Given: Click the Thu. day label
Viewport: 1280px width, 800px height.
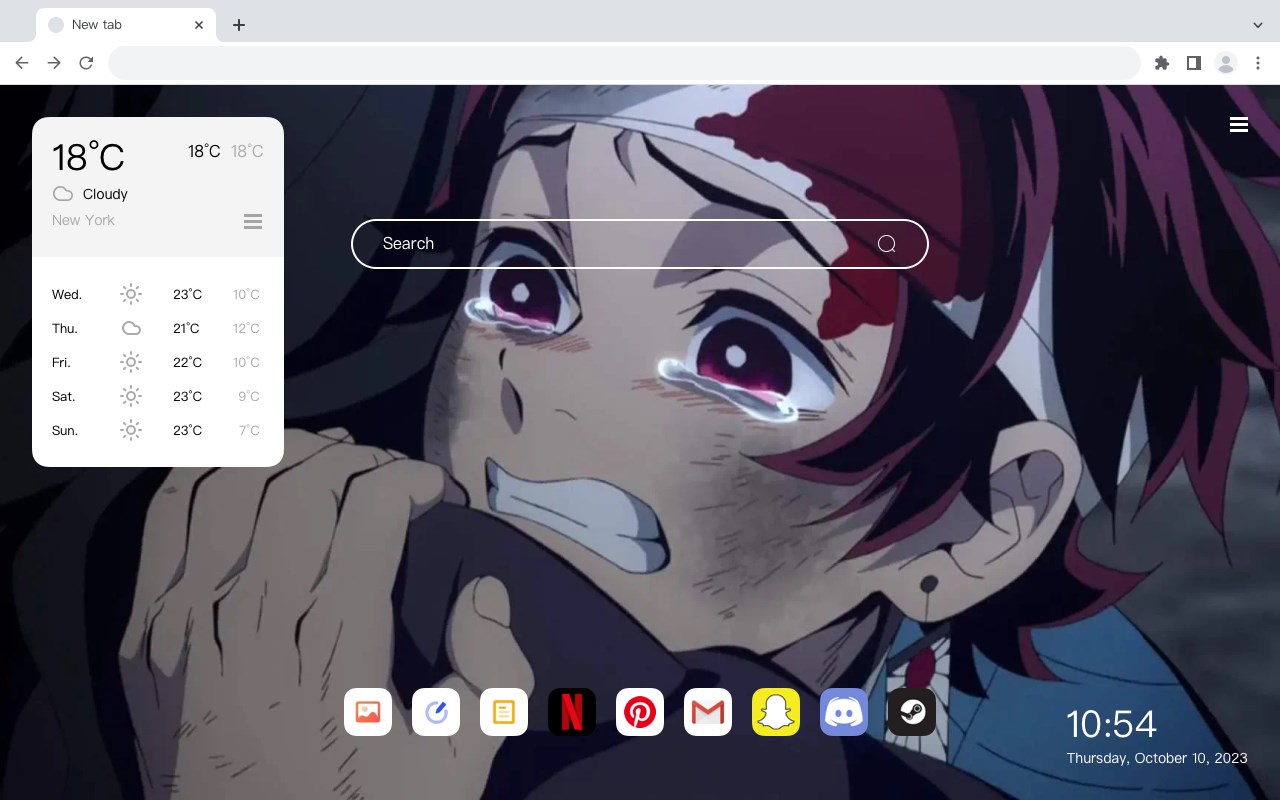Looking at the screenshot, I should pos(65,328).
